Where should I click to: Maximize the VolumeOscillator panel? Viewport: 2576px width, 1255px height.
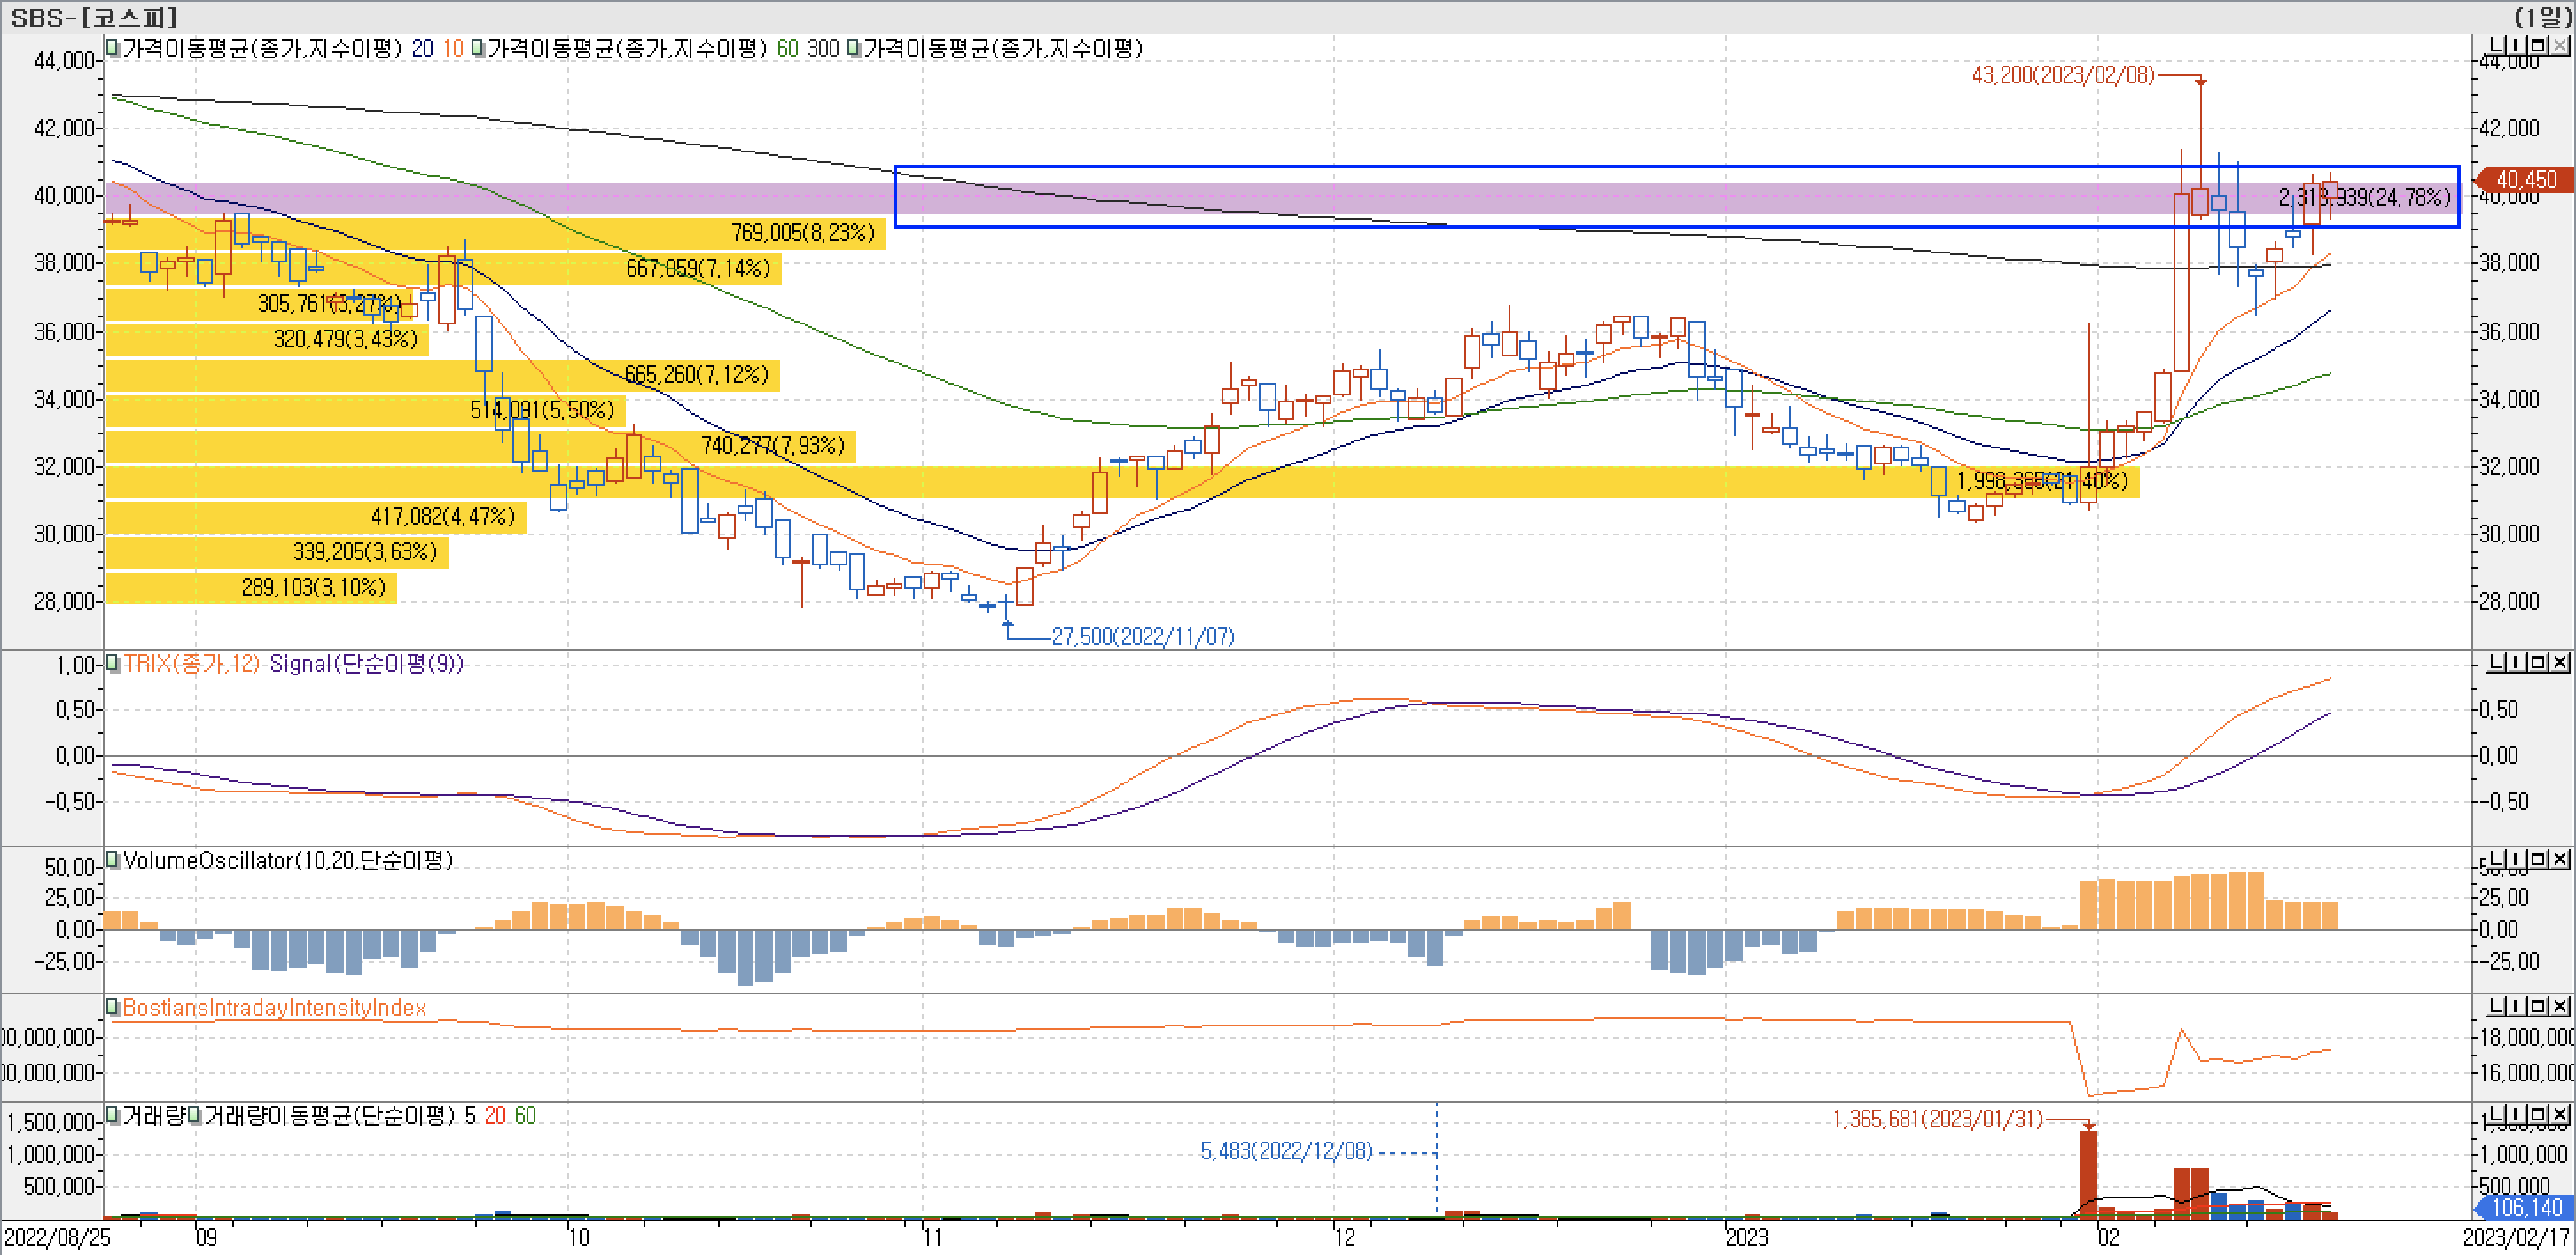pyautogui.click(x=2539, y=859)
